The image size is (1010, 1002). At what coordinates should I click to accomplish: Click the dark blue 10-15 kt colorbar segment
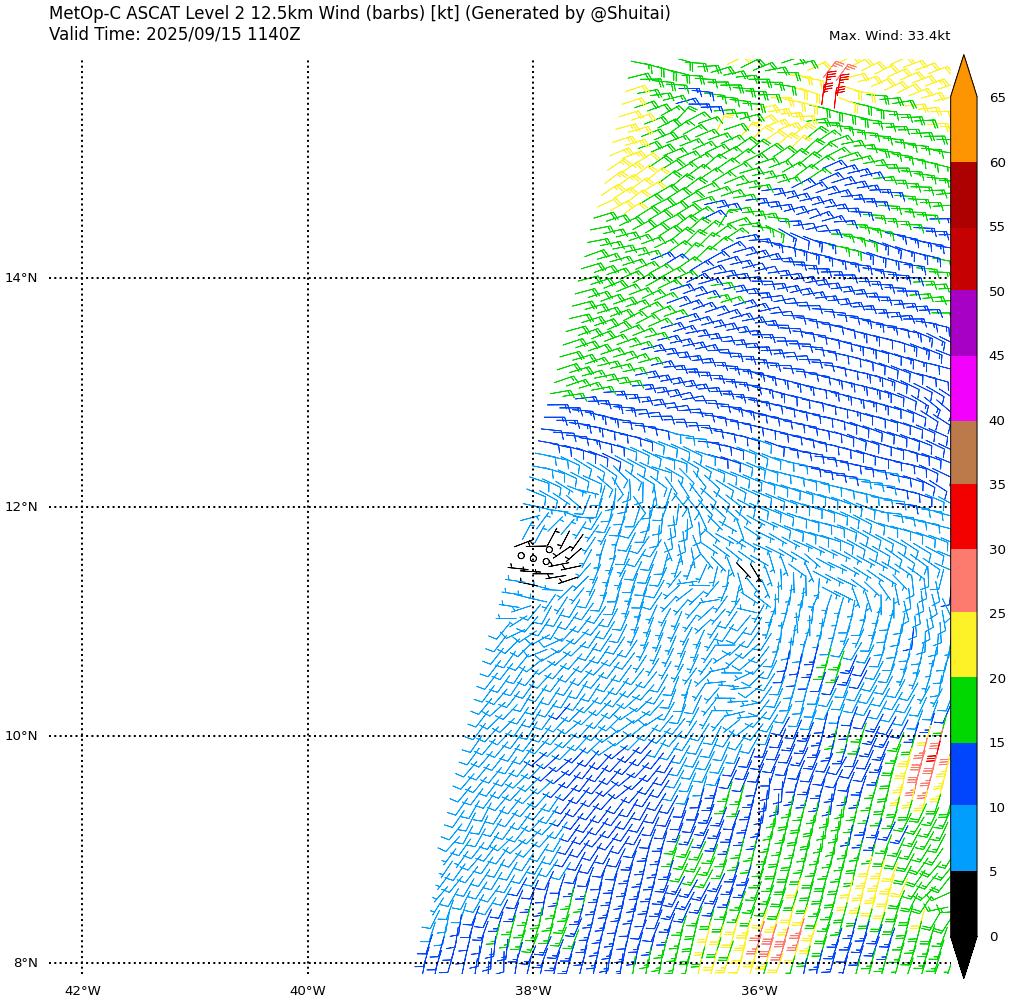click(x=964, y=774)
